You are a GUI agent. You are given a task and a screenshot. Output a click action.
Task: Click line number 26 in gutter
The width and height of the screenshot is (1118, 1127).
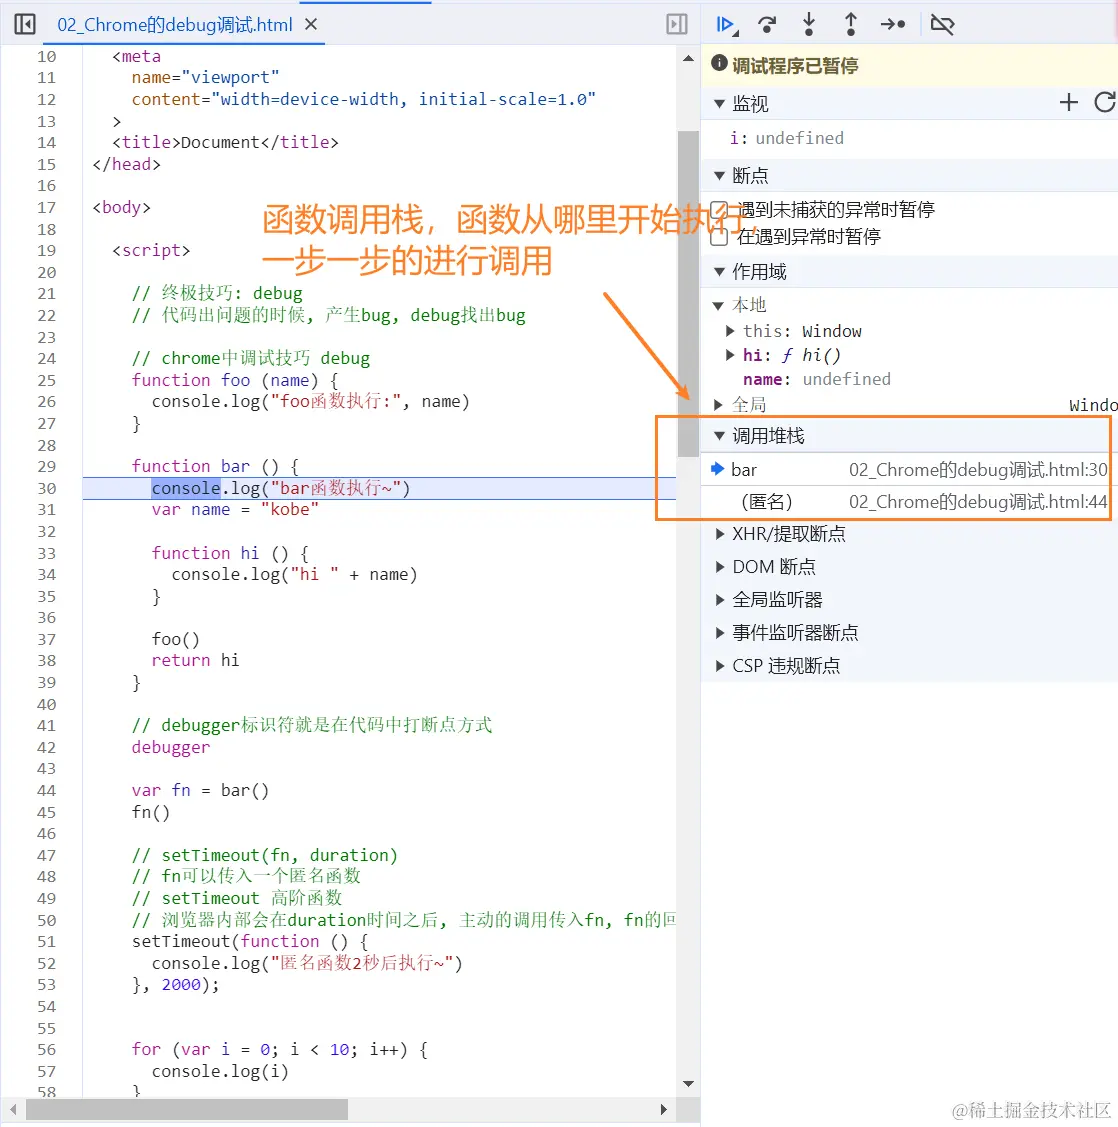(x=47, y=402)
